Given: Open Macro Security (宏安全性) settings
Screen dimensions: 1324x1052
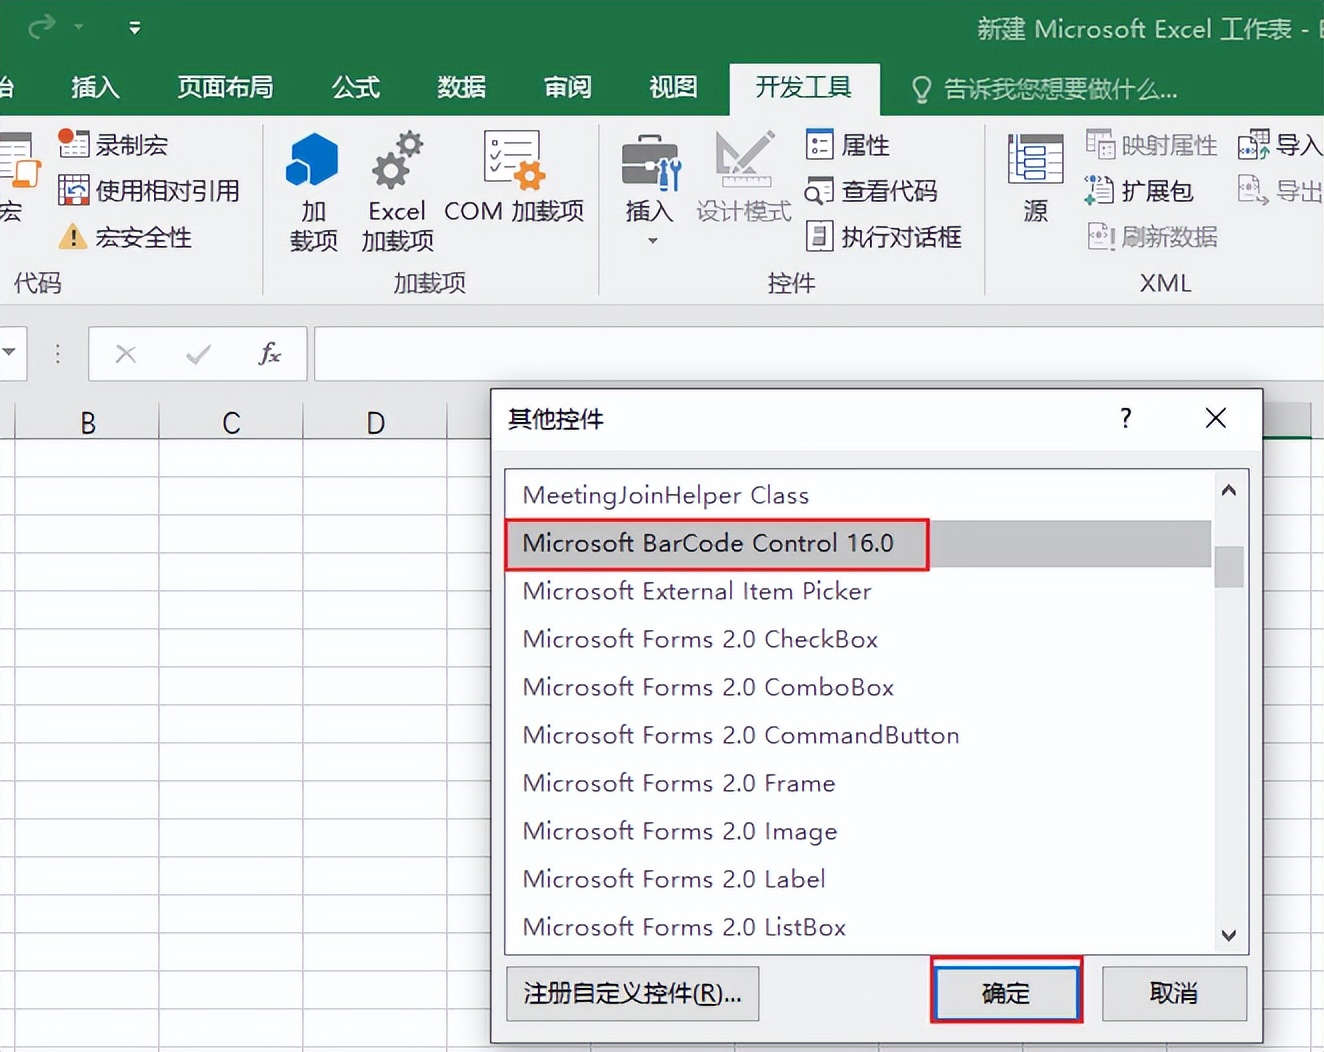Looking at the screenshot, I should pos(124,237).
